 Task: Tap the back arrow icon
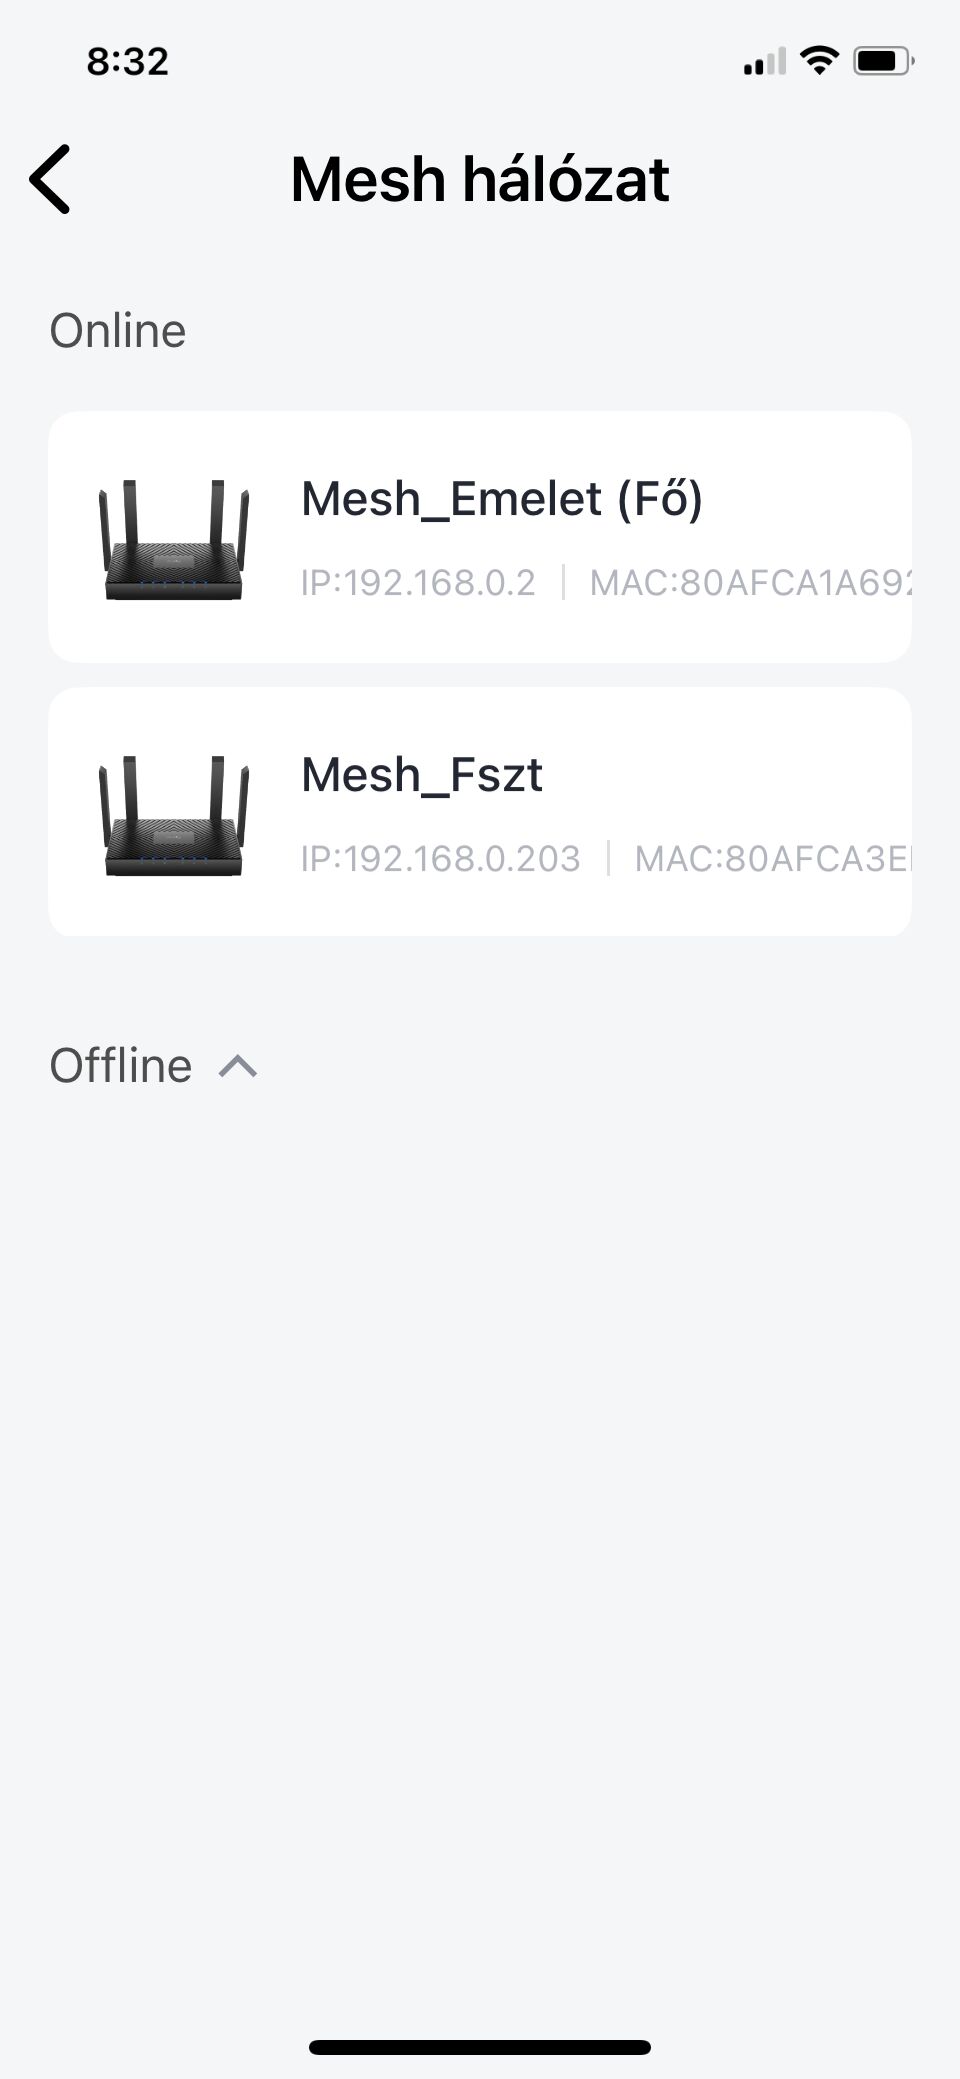(x=50, y=179)
